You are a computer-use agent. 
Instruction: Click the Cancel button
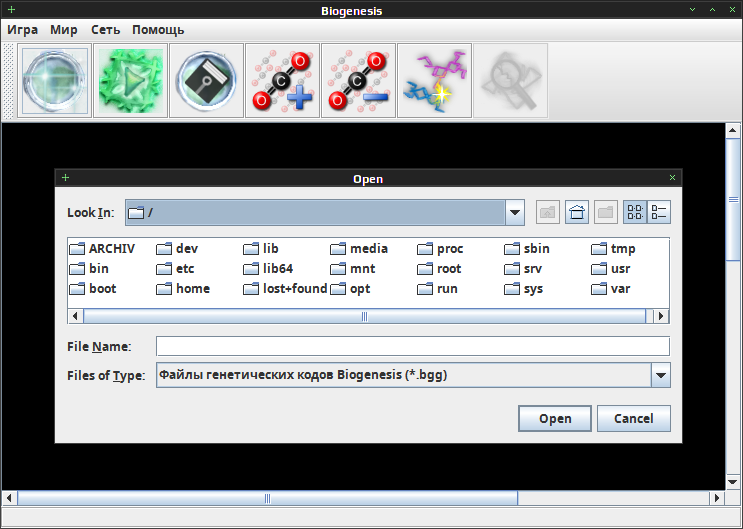[x=634, y=419]
